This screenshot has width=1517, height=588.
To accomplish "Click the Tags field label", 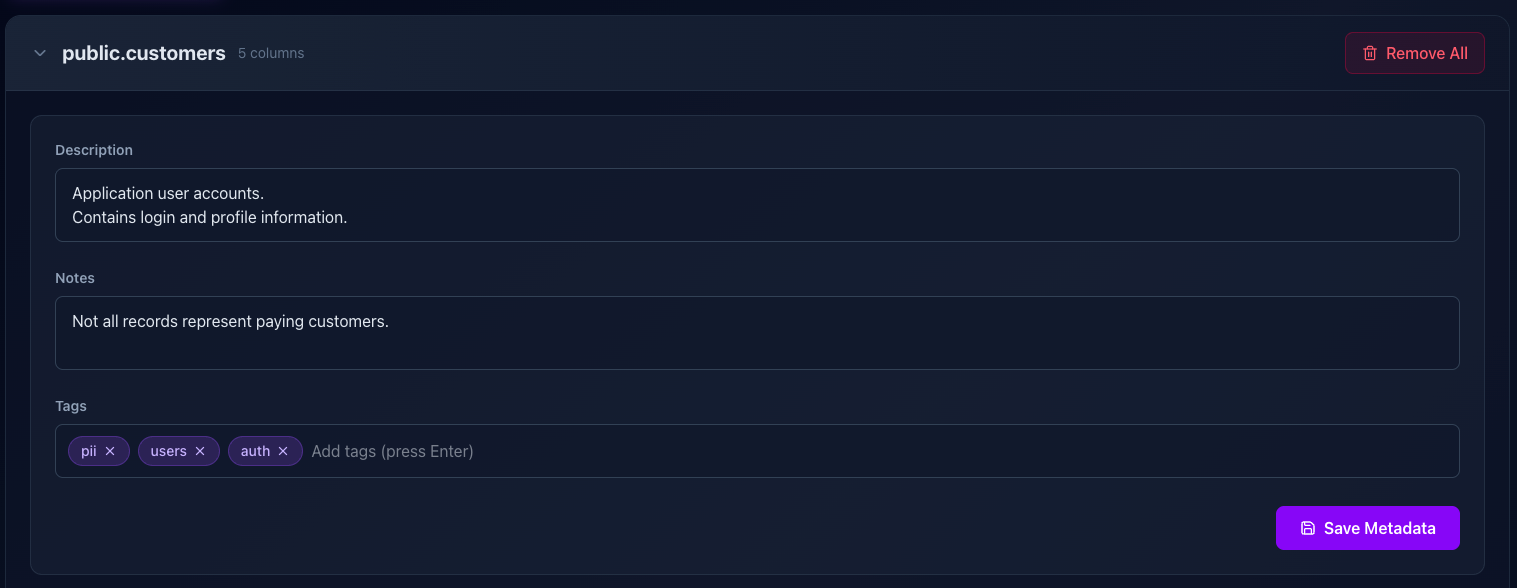I will pyautogui.click(x=70, y=406).
